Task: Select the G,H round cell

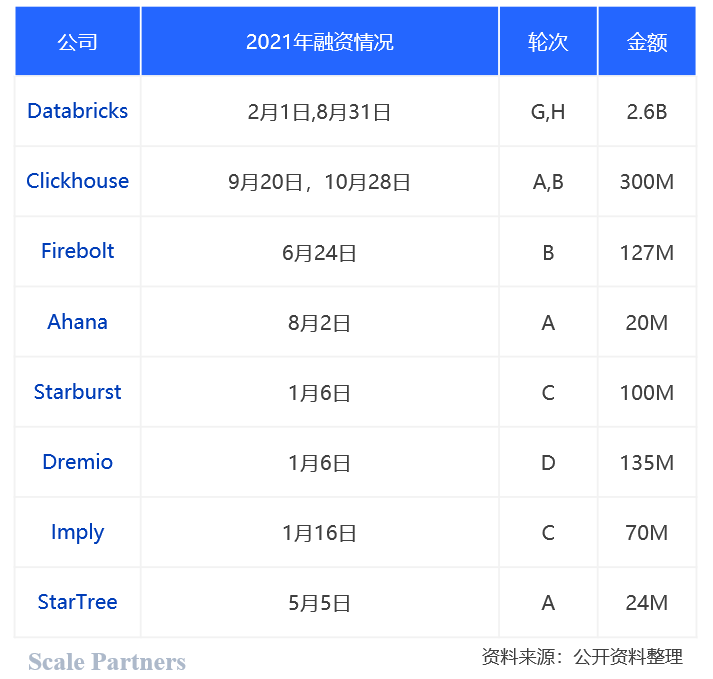Action: click(548, 112)
